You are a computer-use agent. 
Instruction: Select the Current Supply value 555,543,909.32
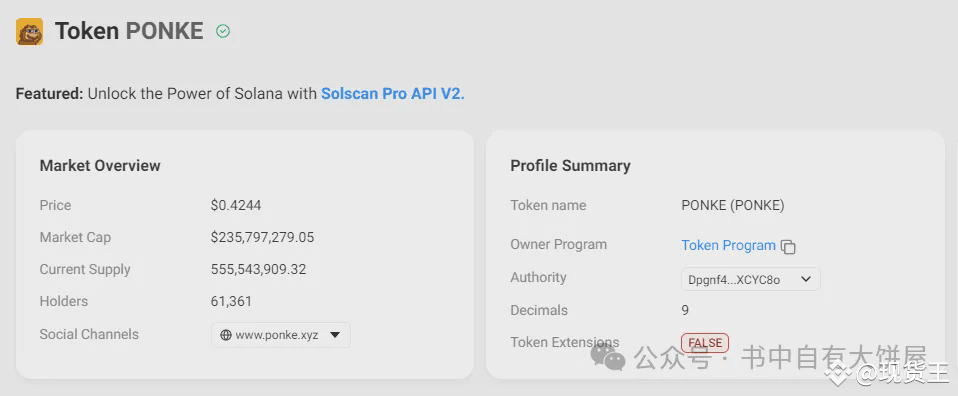coord(258,270)
